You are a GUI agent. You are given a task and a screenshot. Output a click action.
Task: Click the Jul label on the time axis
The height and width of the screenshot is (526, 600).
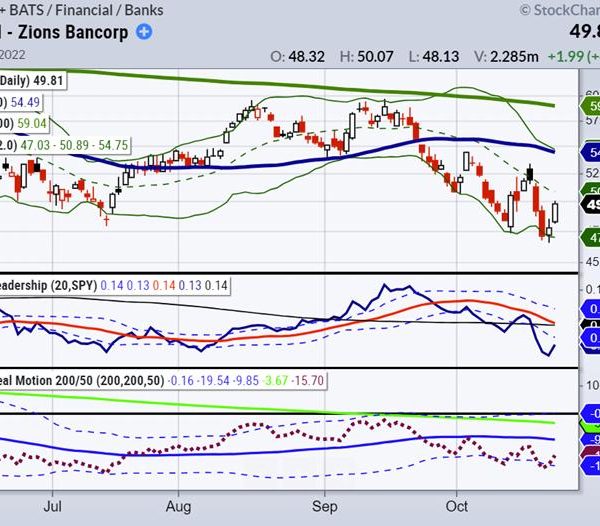52,506
